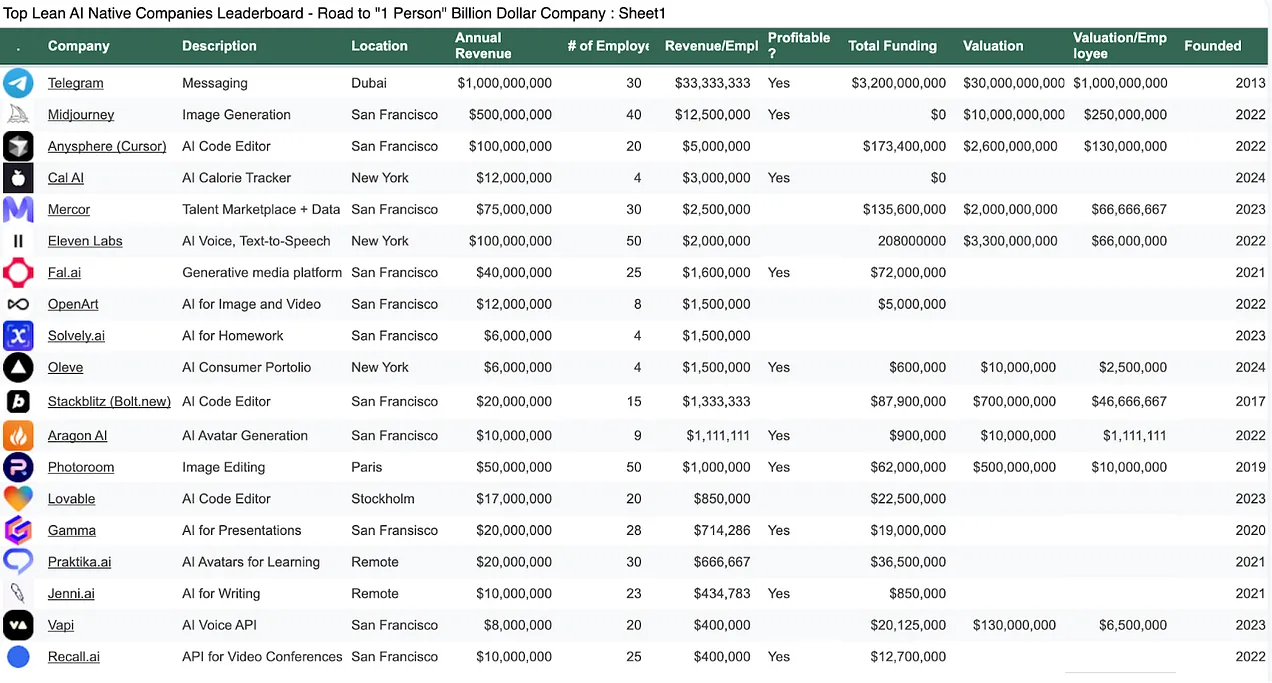Open the Jenni.ai link
This screenshot has height=683, width=1272.
point(71,593)
